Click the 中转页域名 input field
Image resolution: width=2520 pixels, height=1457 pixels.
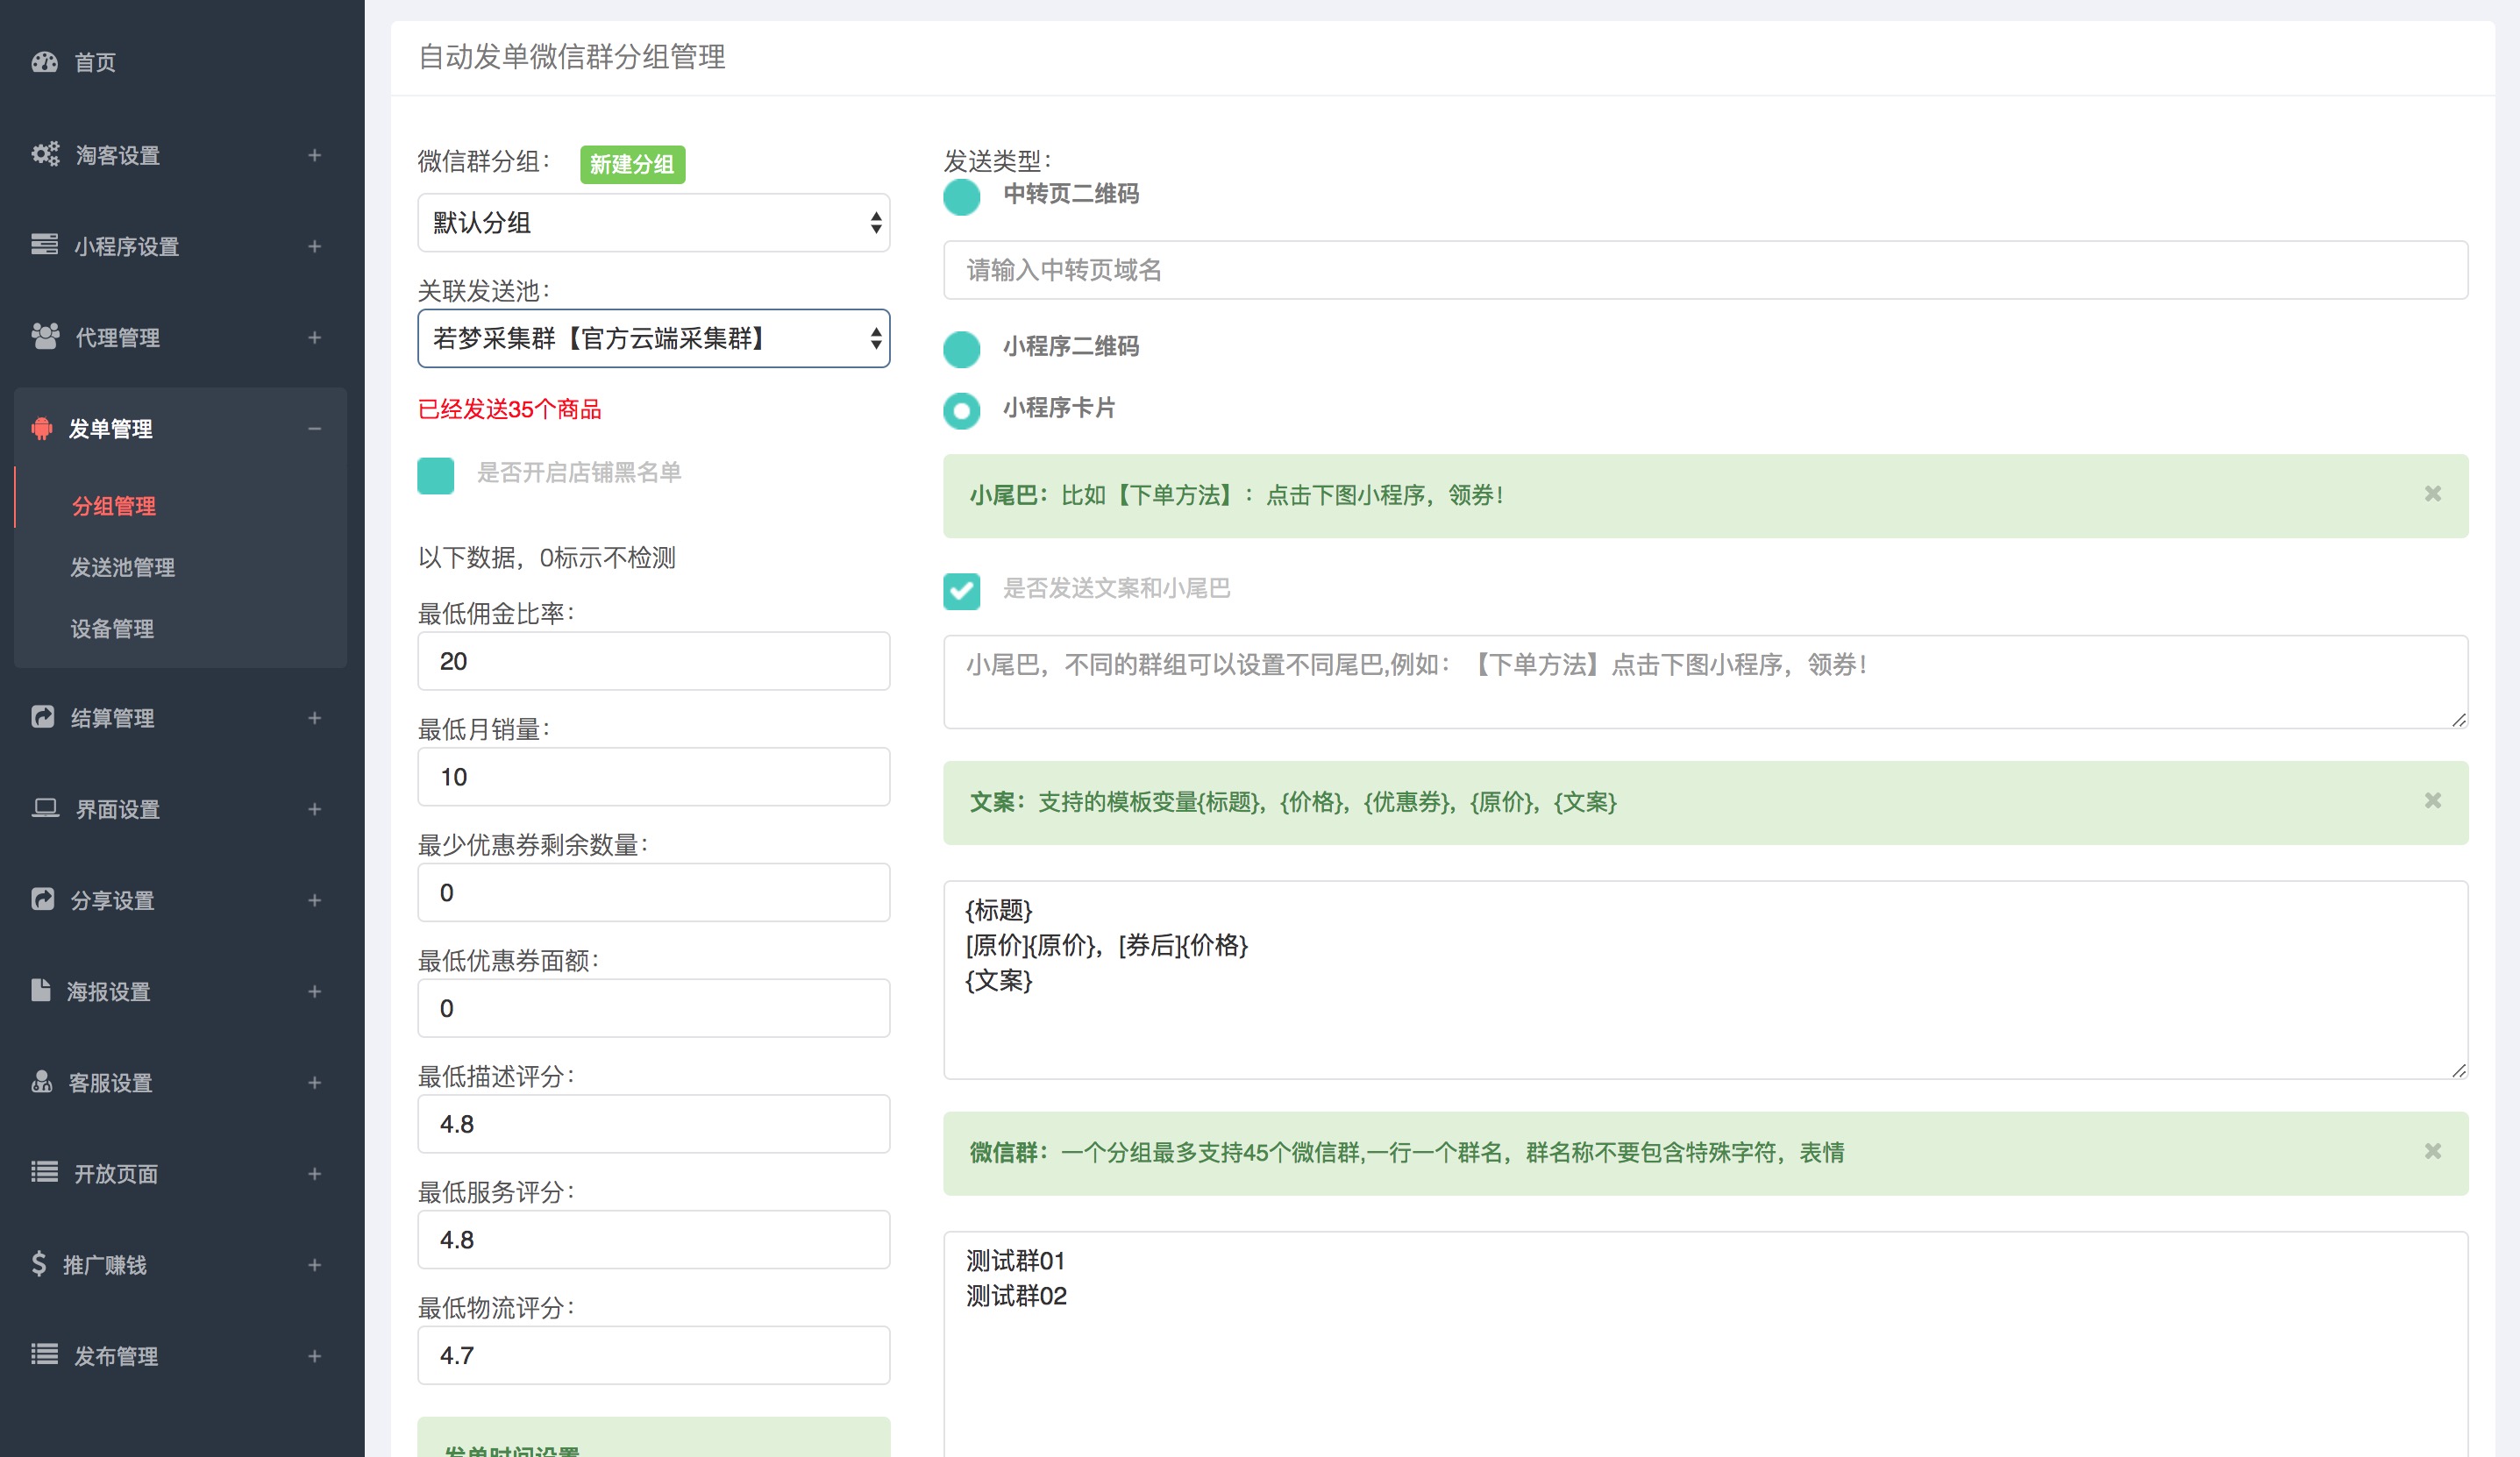(x=1705, y=270)
